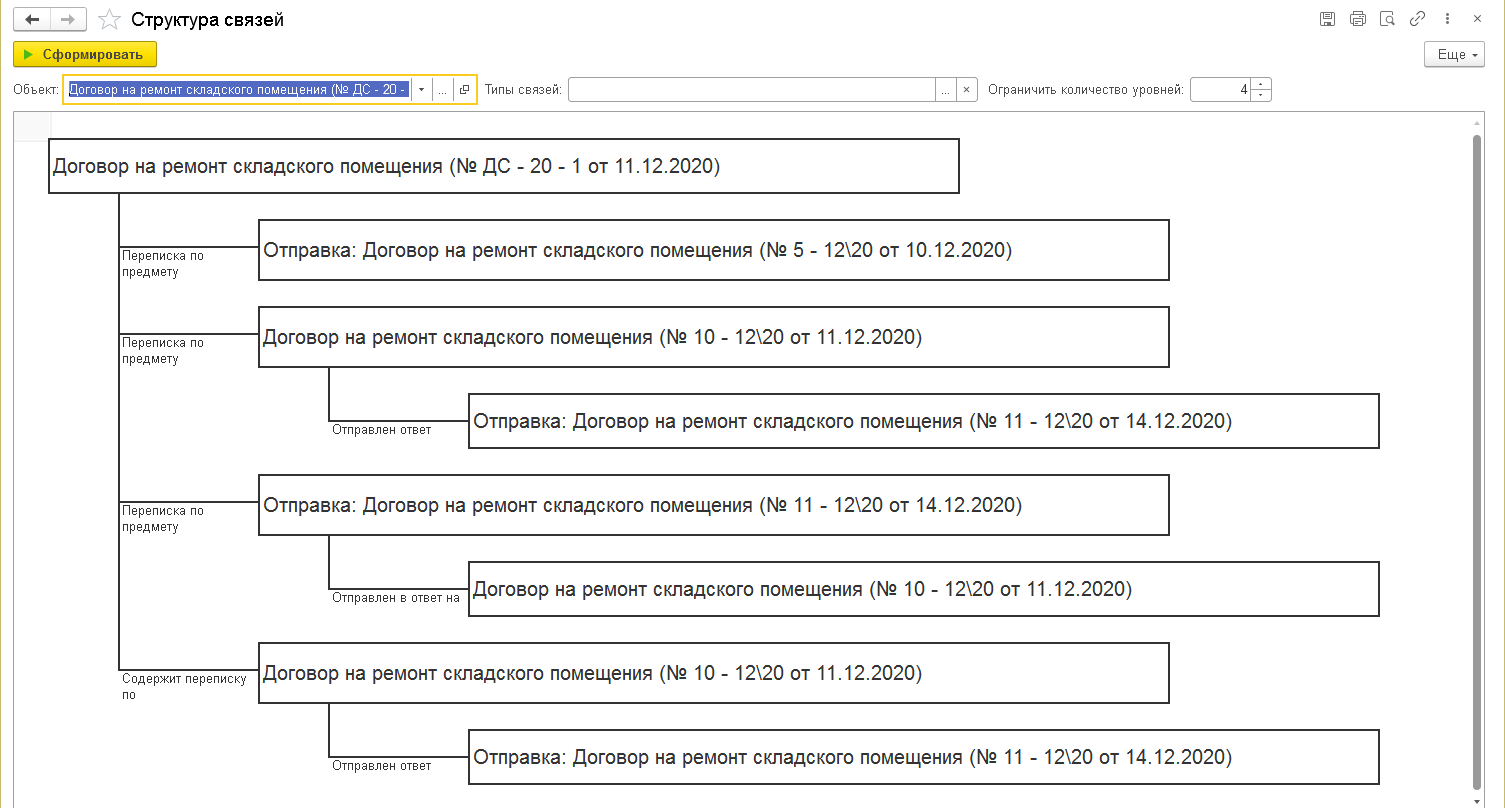Viewport: 1505px width, 808px height.
Task: Click into the Типы связей field
Action: tap(751, 89)
